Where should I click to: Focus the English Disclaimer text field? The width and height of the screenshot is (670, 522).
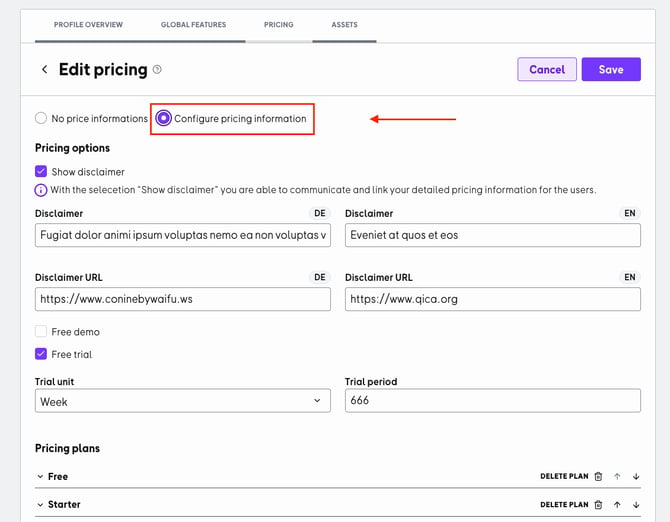coord(493,235)
